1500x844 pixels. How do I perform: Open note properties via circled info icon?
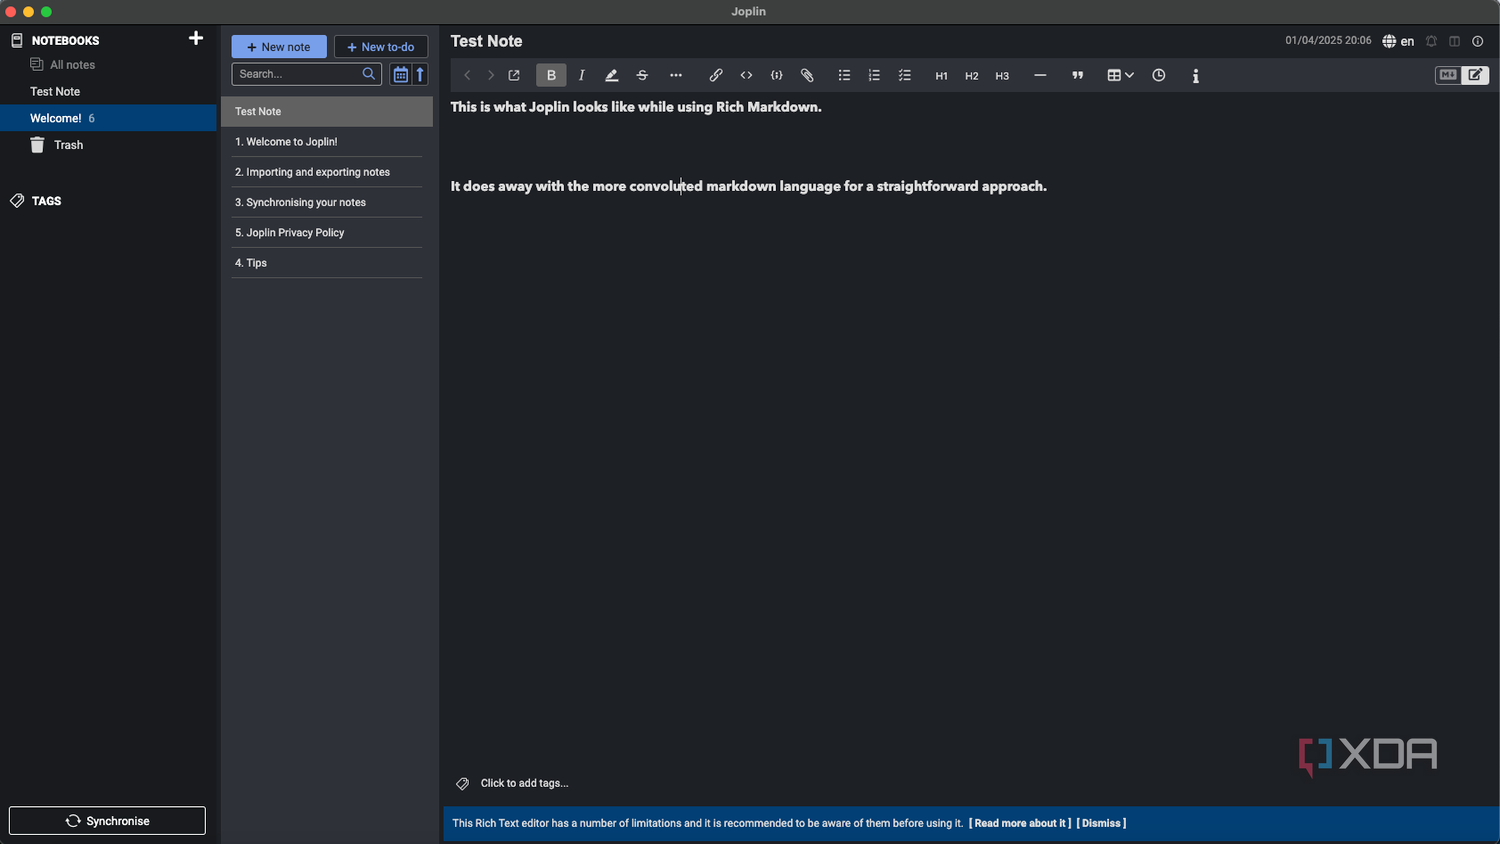pos(1478,41)
